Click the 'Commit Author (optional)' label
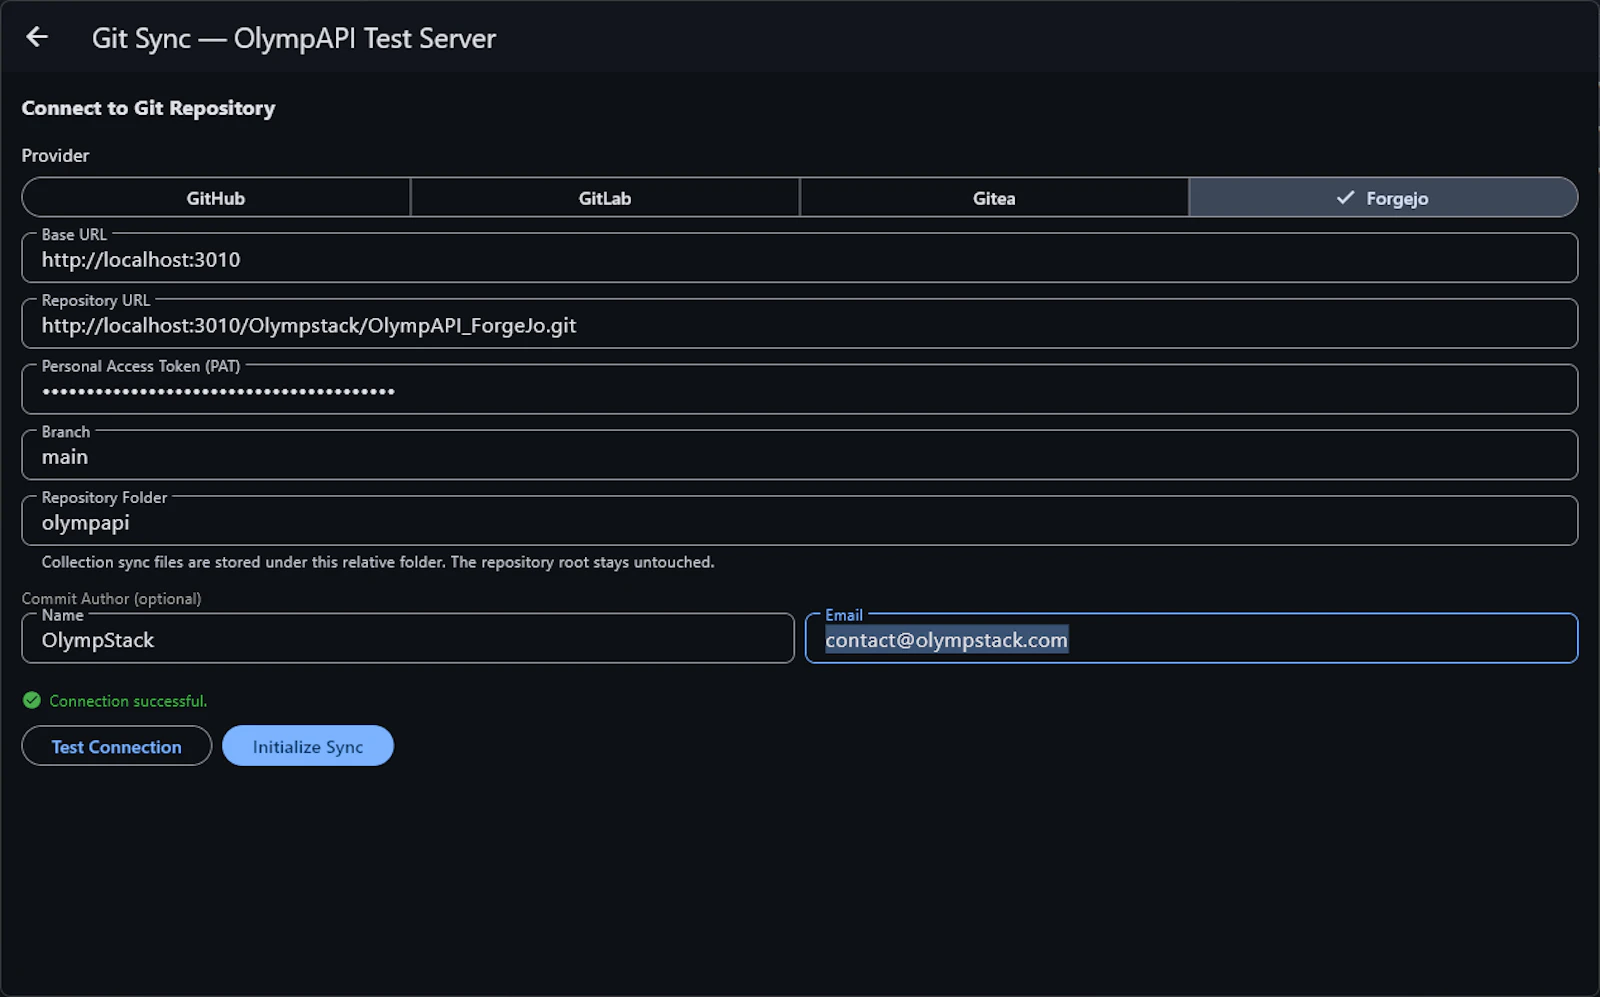The width and height of the screenshot is (1600, 997). [x=111, y=598]
